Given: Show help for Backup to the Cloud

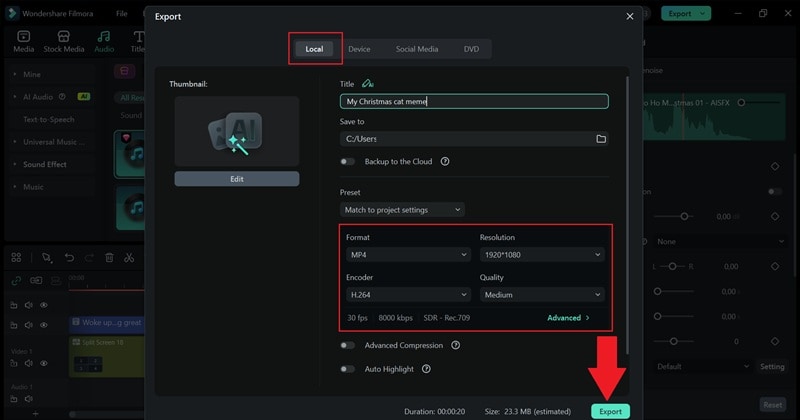Looking at the screenshot, I should point(445,161).
